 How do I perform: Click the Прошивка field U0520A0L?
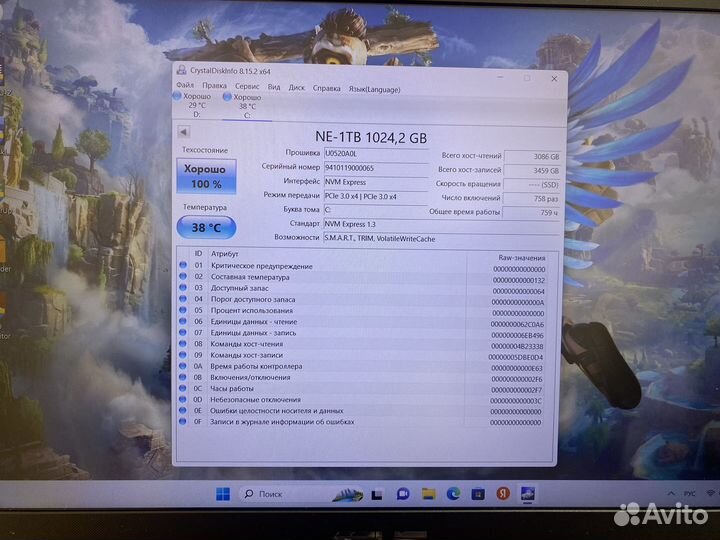(376, 153)
